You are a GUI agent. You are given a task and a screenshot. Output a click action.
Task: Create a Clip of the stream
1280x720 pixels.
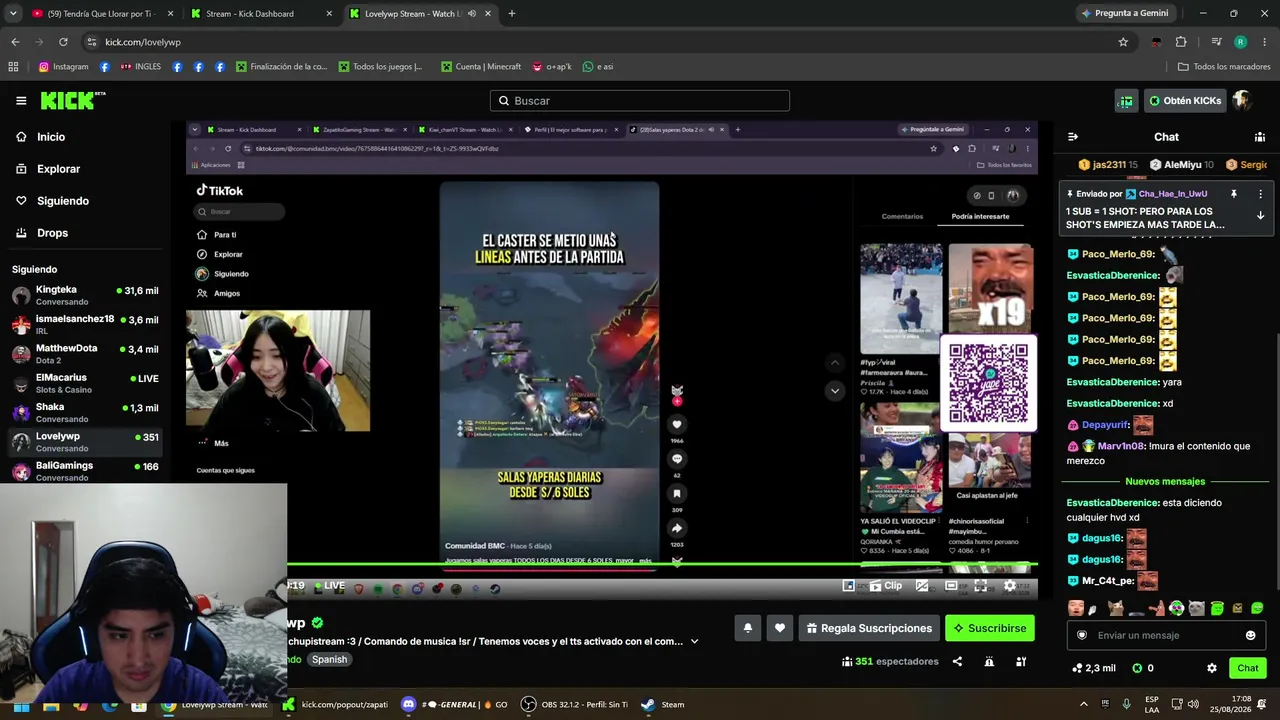(x=886, y=586)
